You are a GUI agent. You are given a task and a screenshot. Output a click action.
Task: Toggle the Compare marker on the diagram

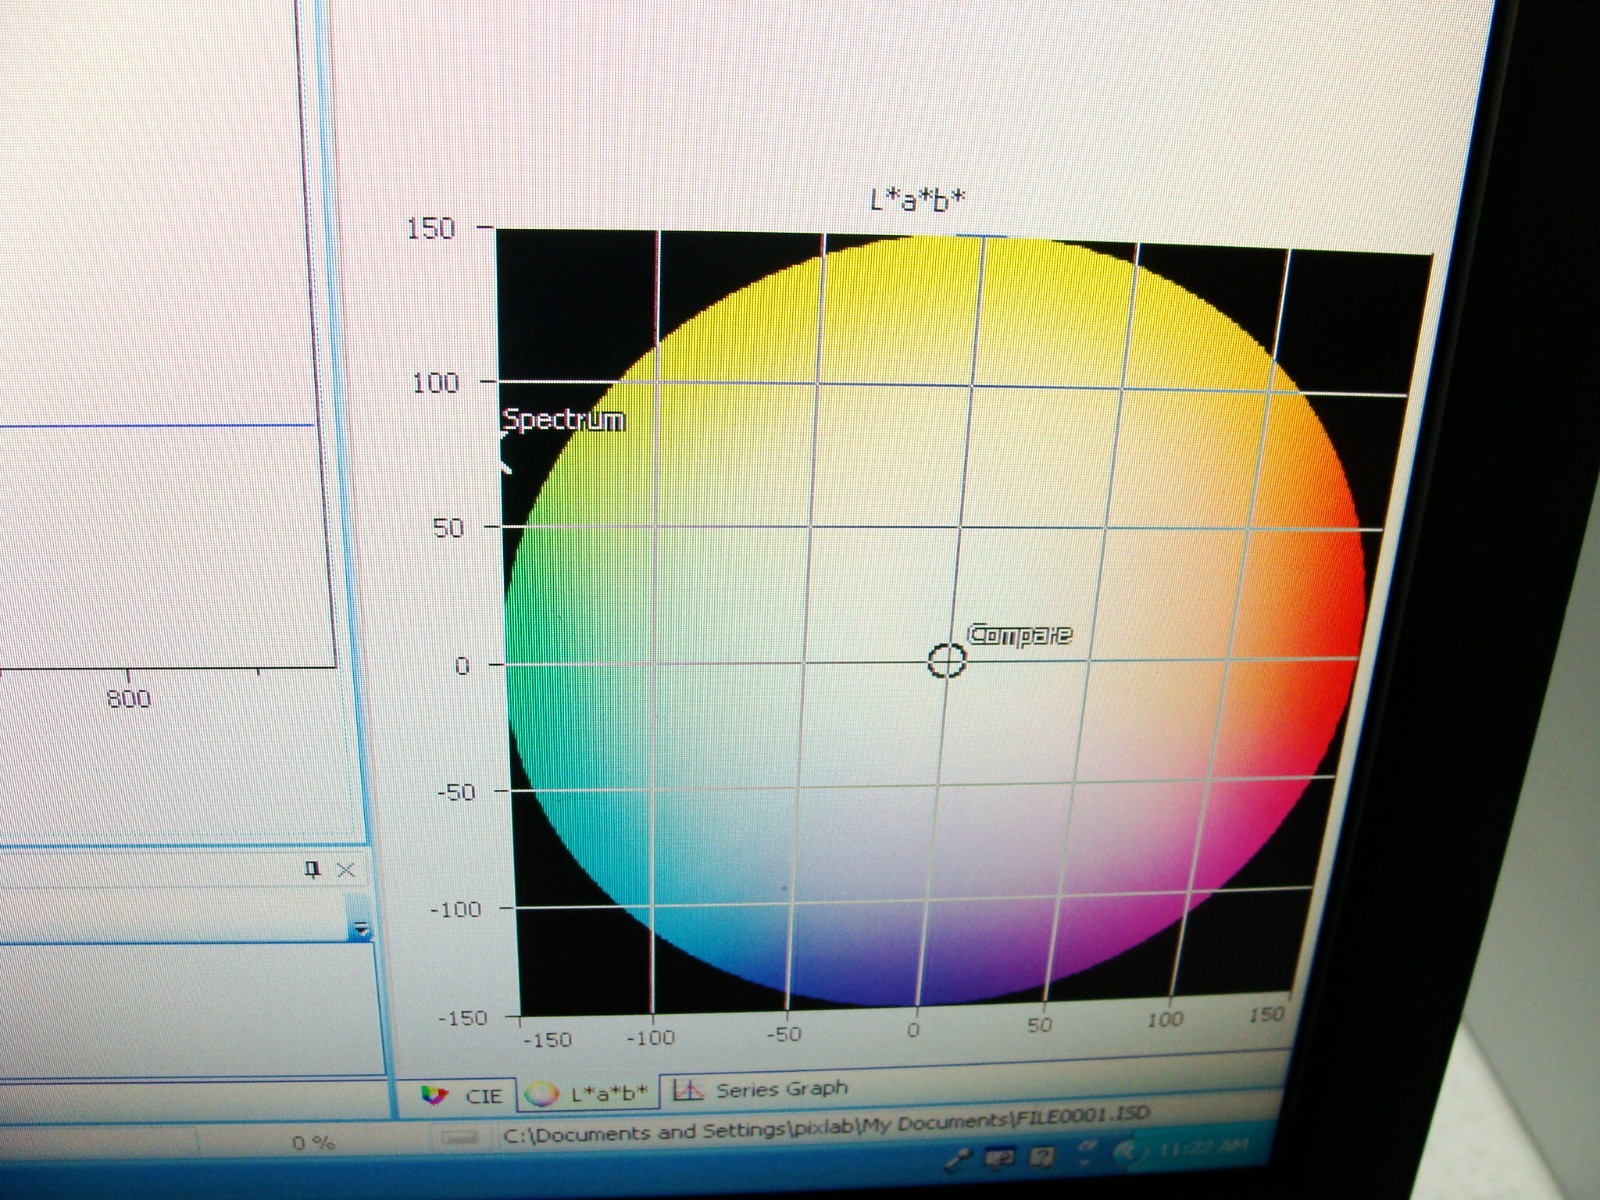(x=948, y=661)
